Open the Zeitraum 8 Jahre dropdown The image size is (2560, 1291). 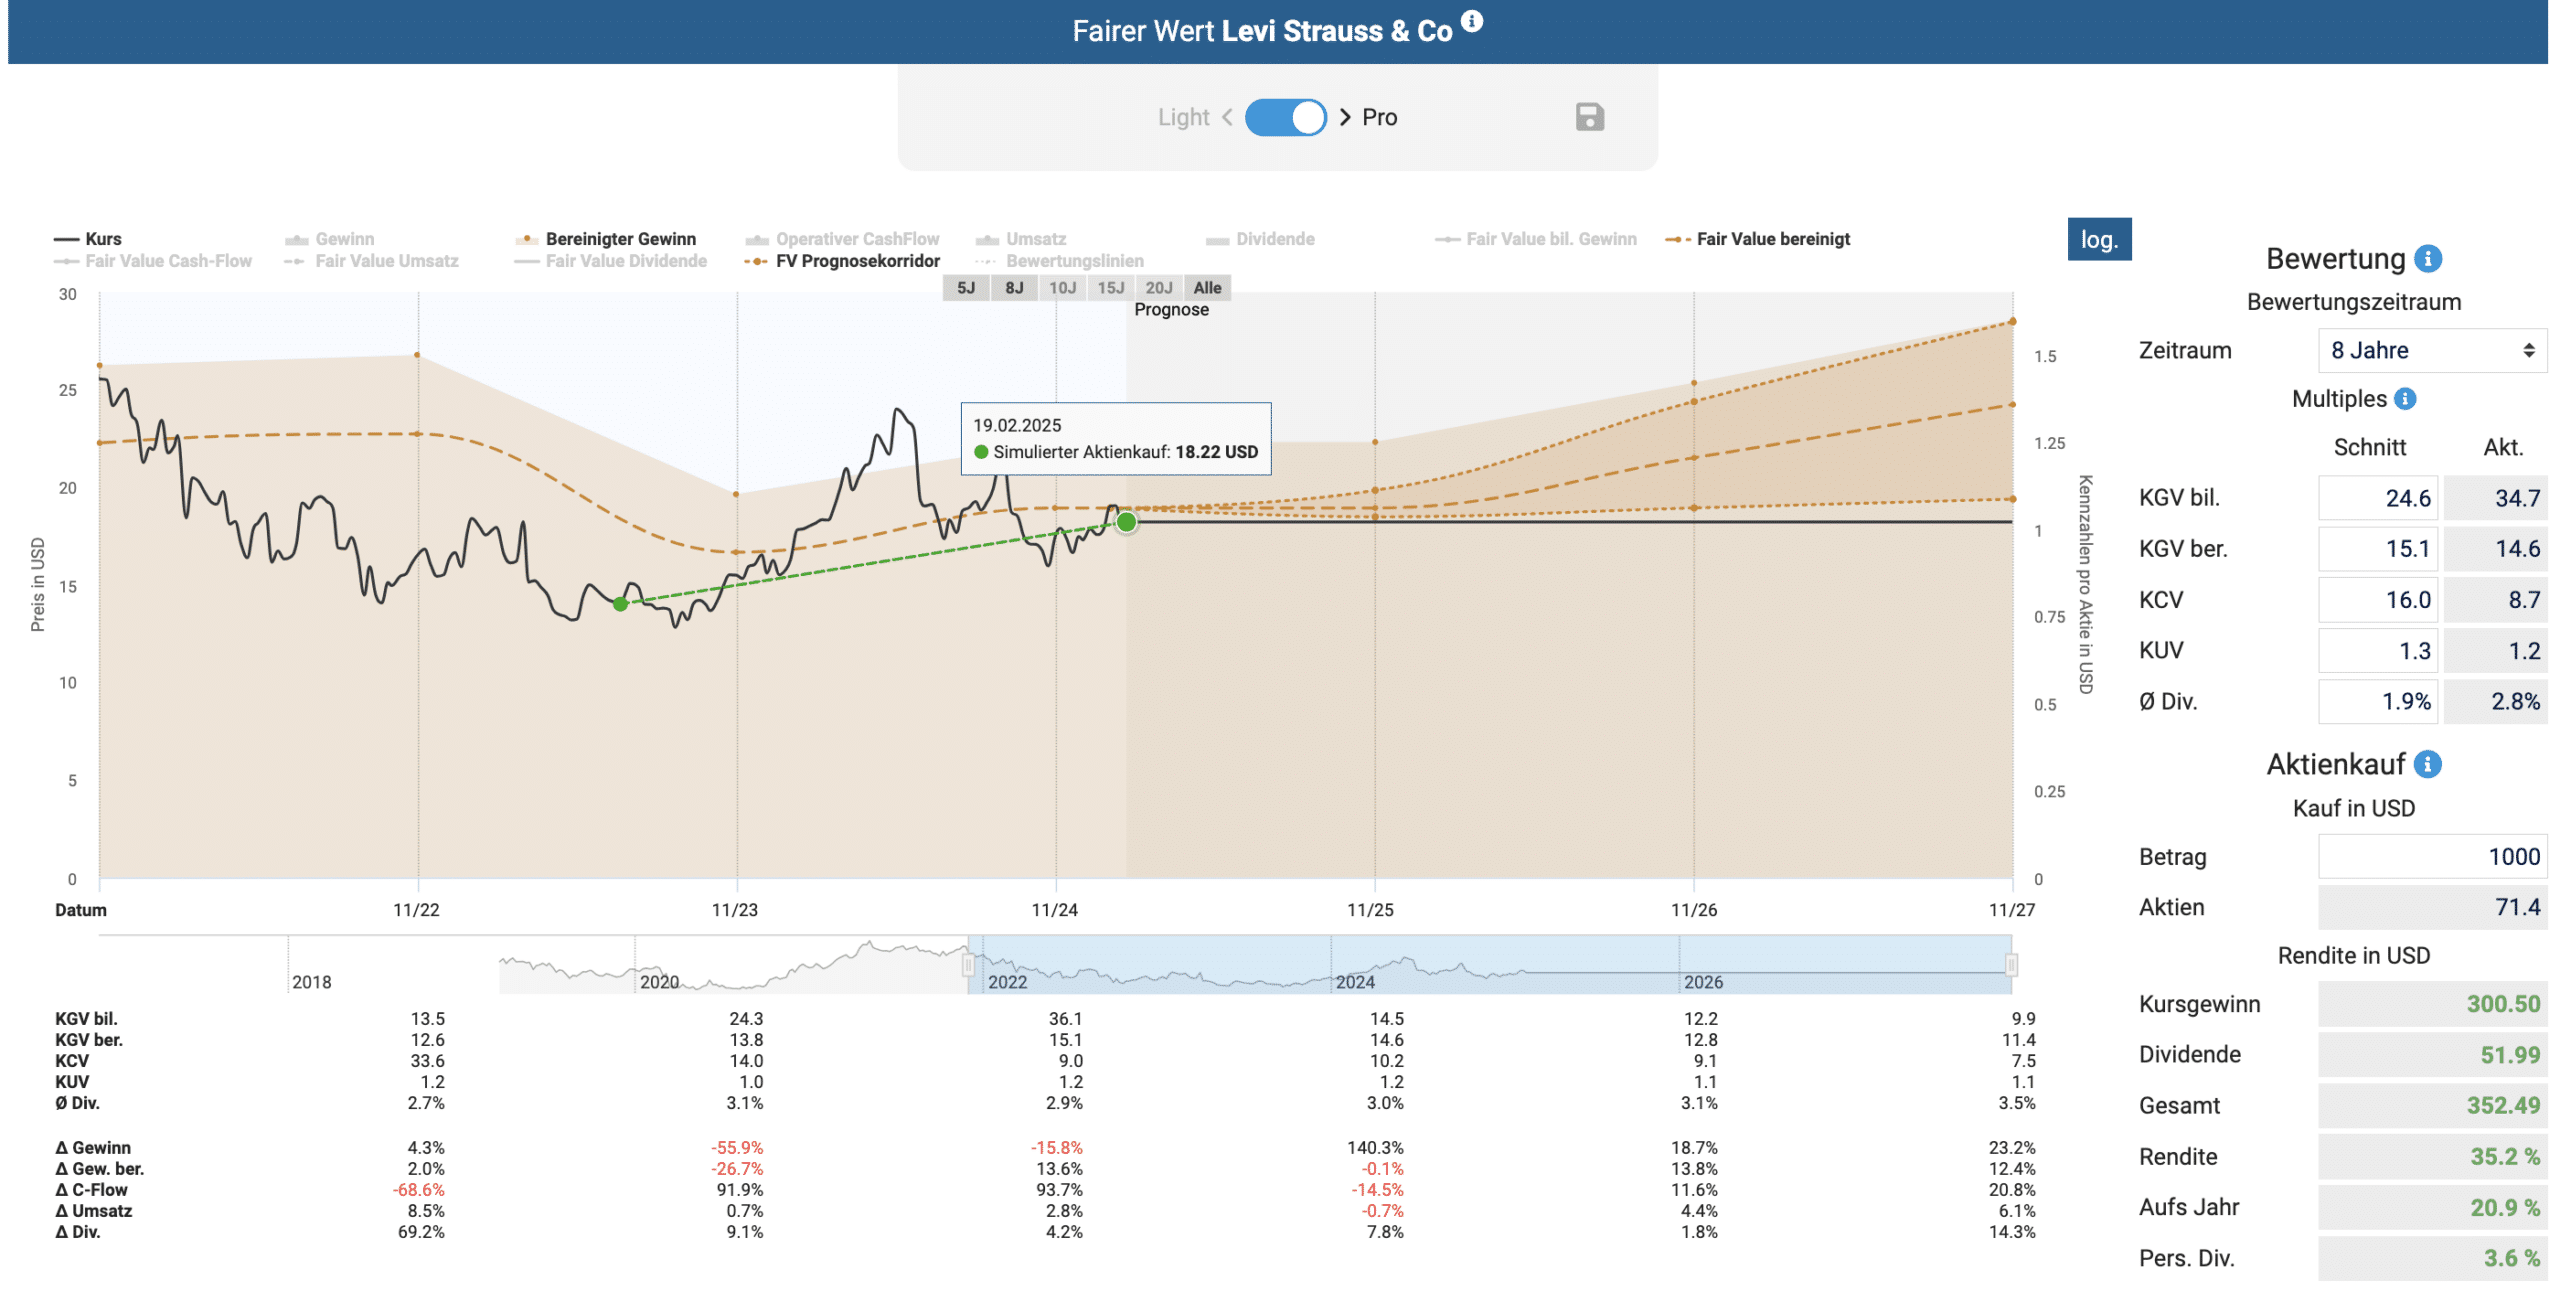(2431, 350)
